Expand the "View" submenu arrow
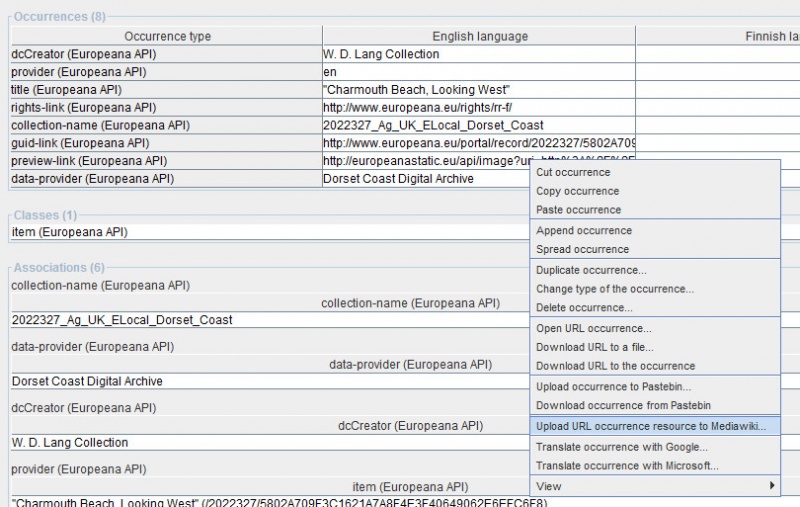The image size is (800, 507). [x=771, y=486]
